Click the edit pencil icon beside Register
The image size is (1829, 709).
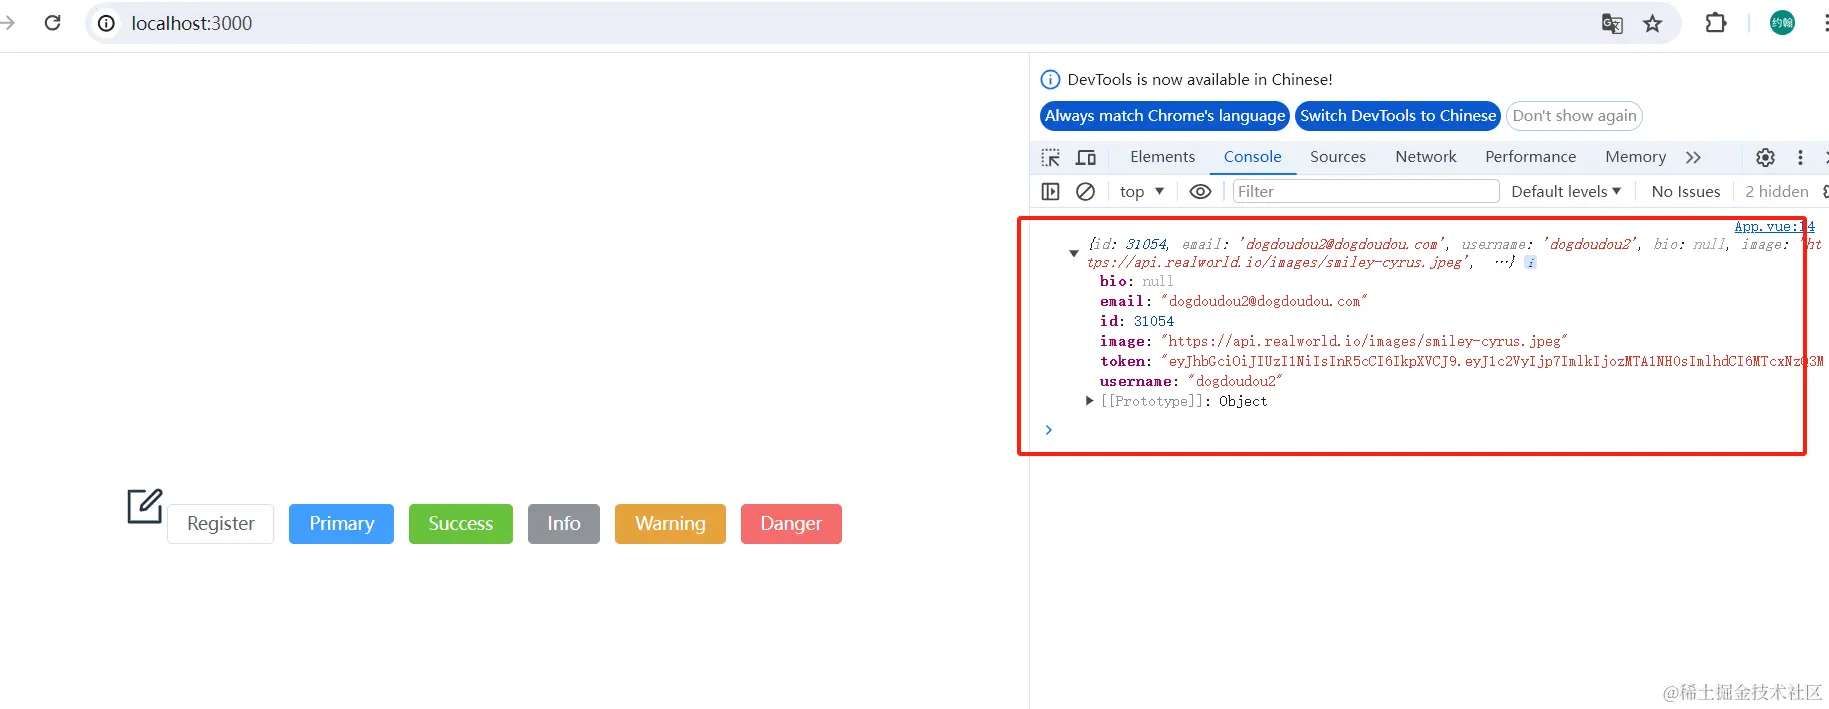pyautogui.click(x=145, y=506)
